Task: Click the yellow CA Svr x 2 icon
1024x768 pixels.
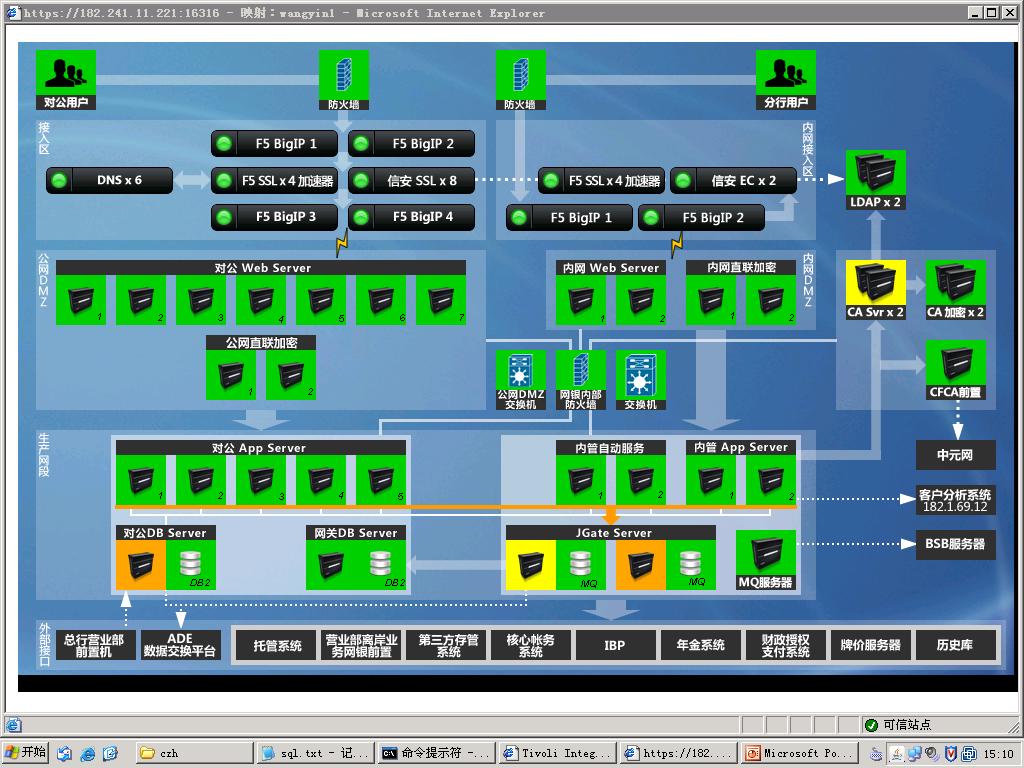Action: [x=875, y=283]
